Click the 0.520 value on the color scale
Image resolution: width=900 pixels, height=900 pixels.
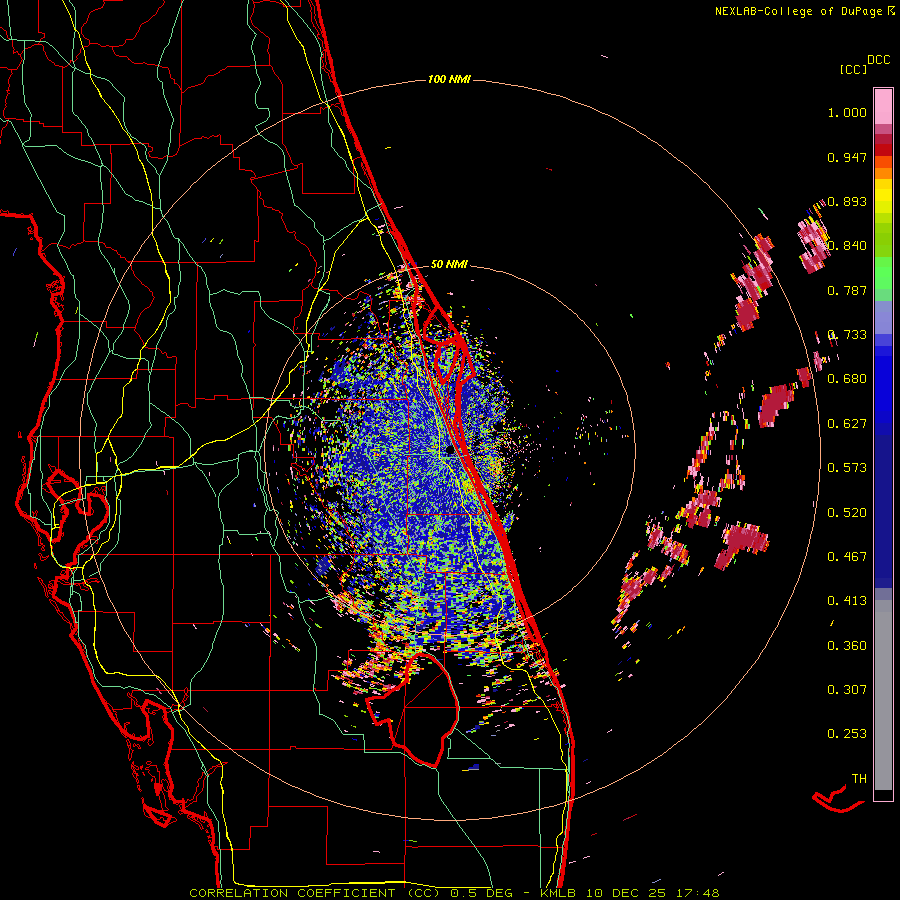[847, 513]
